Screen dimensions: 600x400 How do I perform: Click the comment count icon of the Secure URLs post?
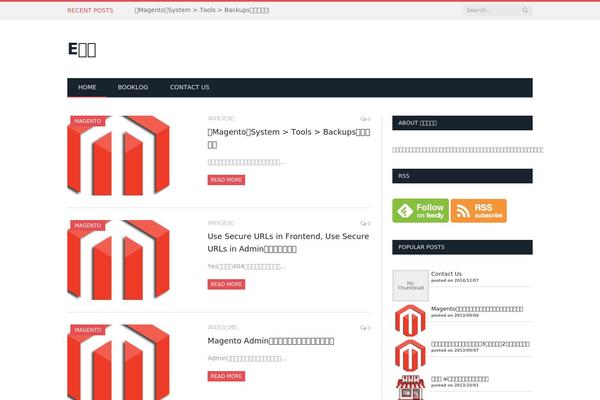[365, 224]
